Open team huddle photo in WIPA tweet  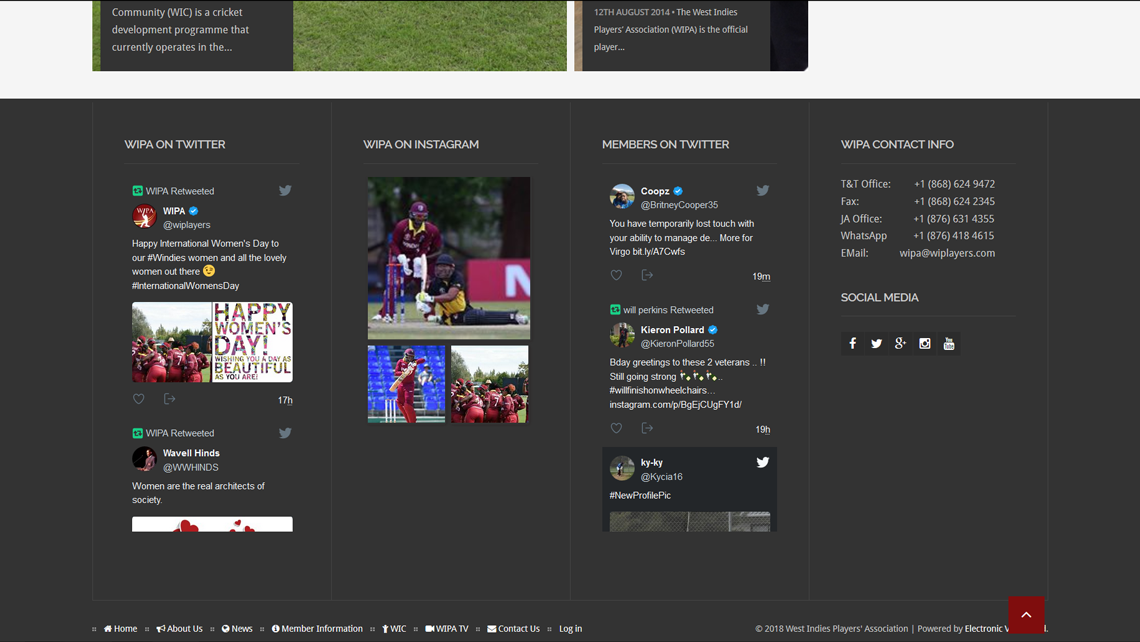pyautogui.click(x=172, y=342)
